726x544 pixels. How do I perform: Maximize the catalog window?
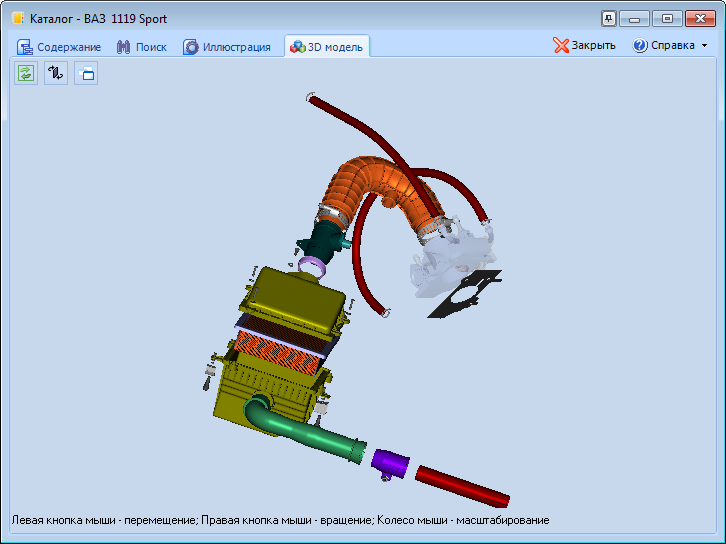click(668, 18)
